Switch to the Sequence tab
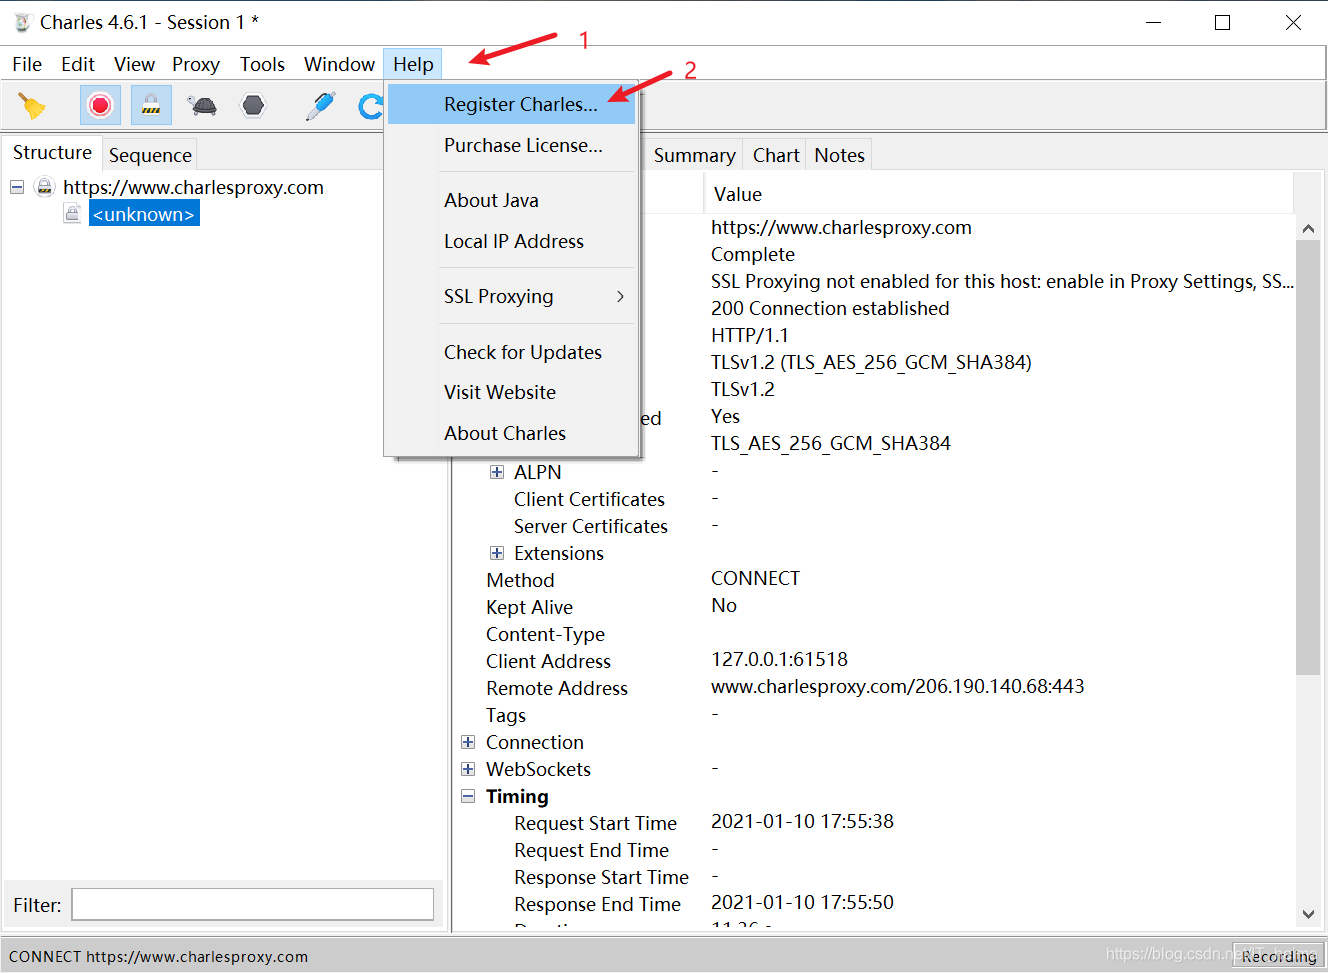This screenshot has width=1328, height=973. [x=150, y=155]
